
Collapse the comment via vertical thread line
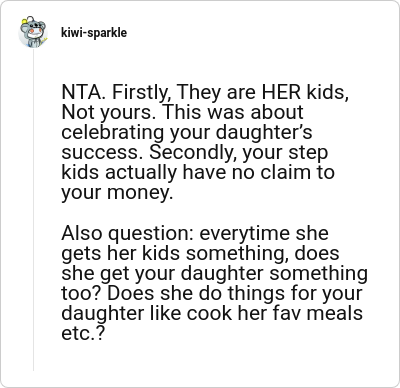tap(33, 210)
